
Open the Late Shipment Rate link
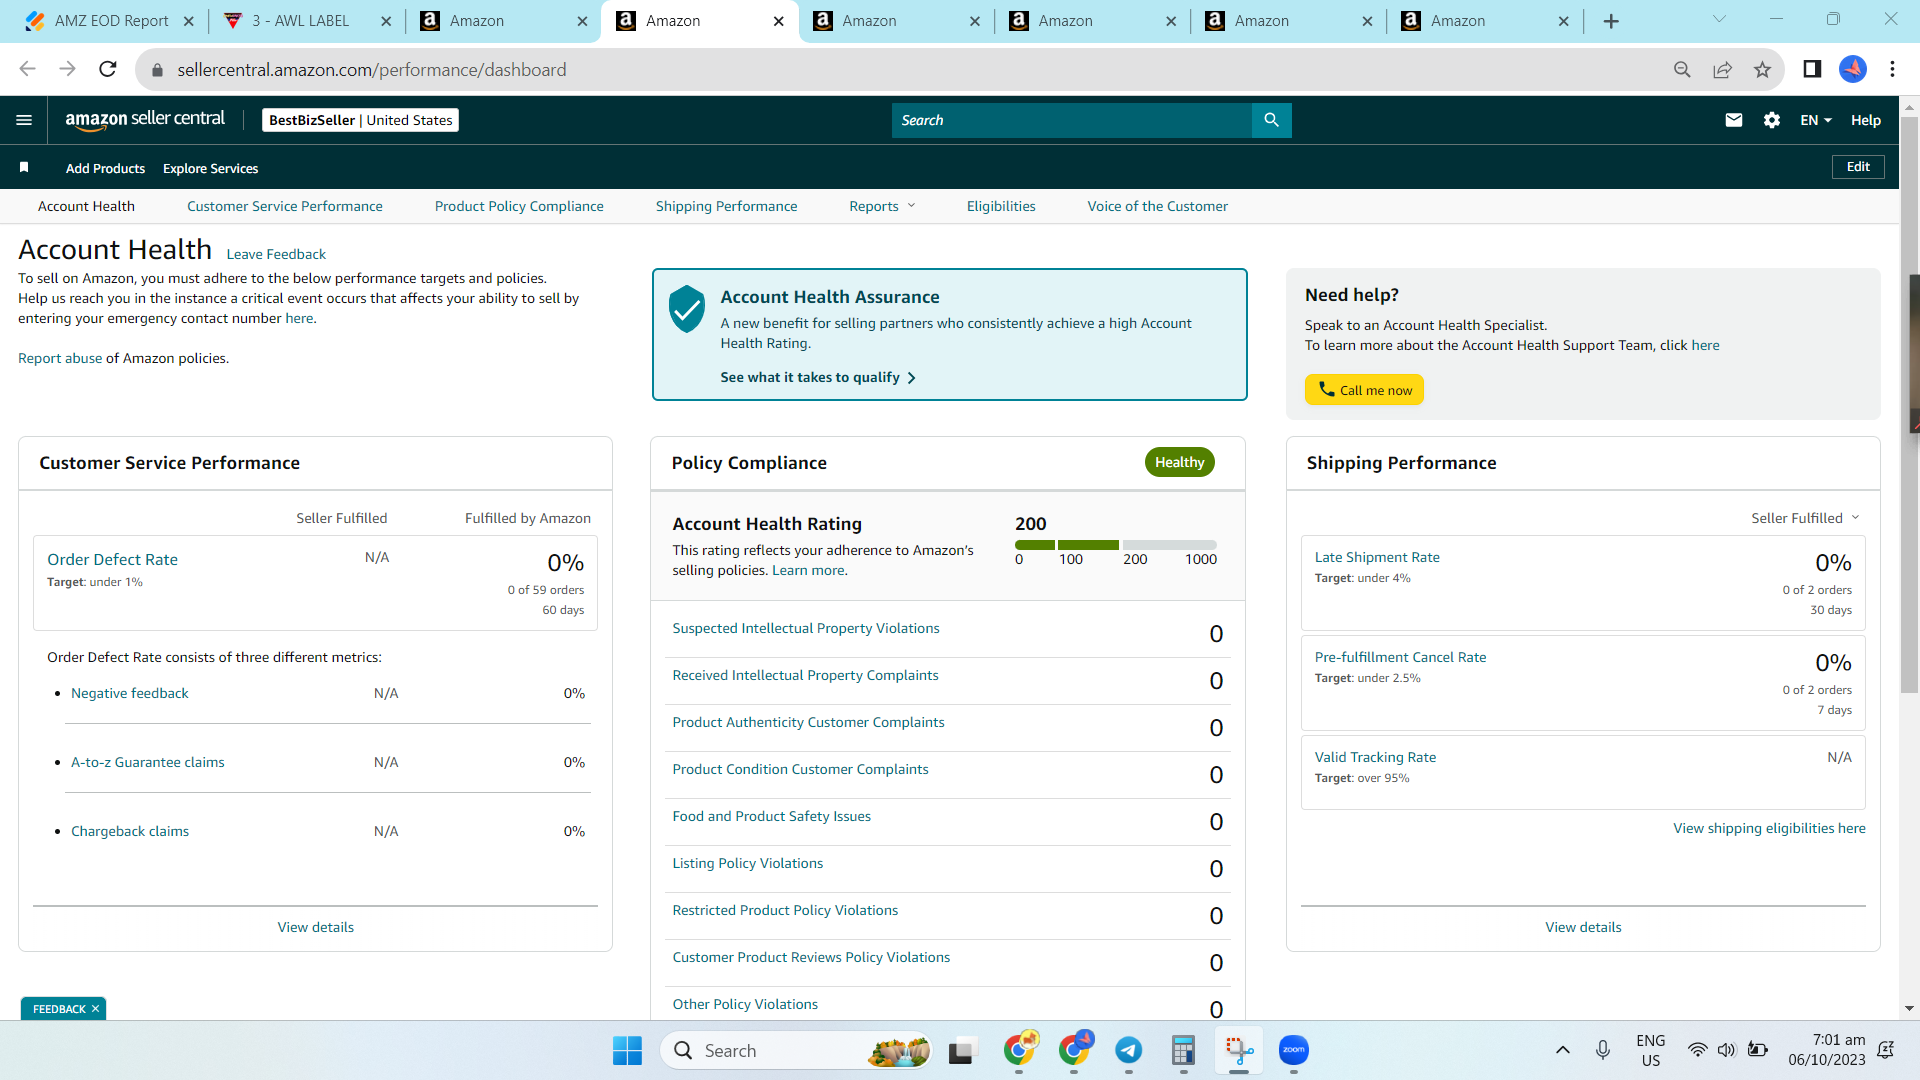[1377, 557]
